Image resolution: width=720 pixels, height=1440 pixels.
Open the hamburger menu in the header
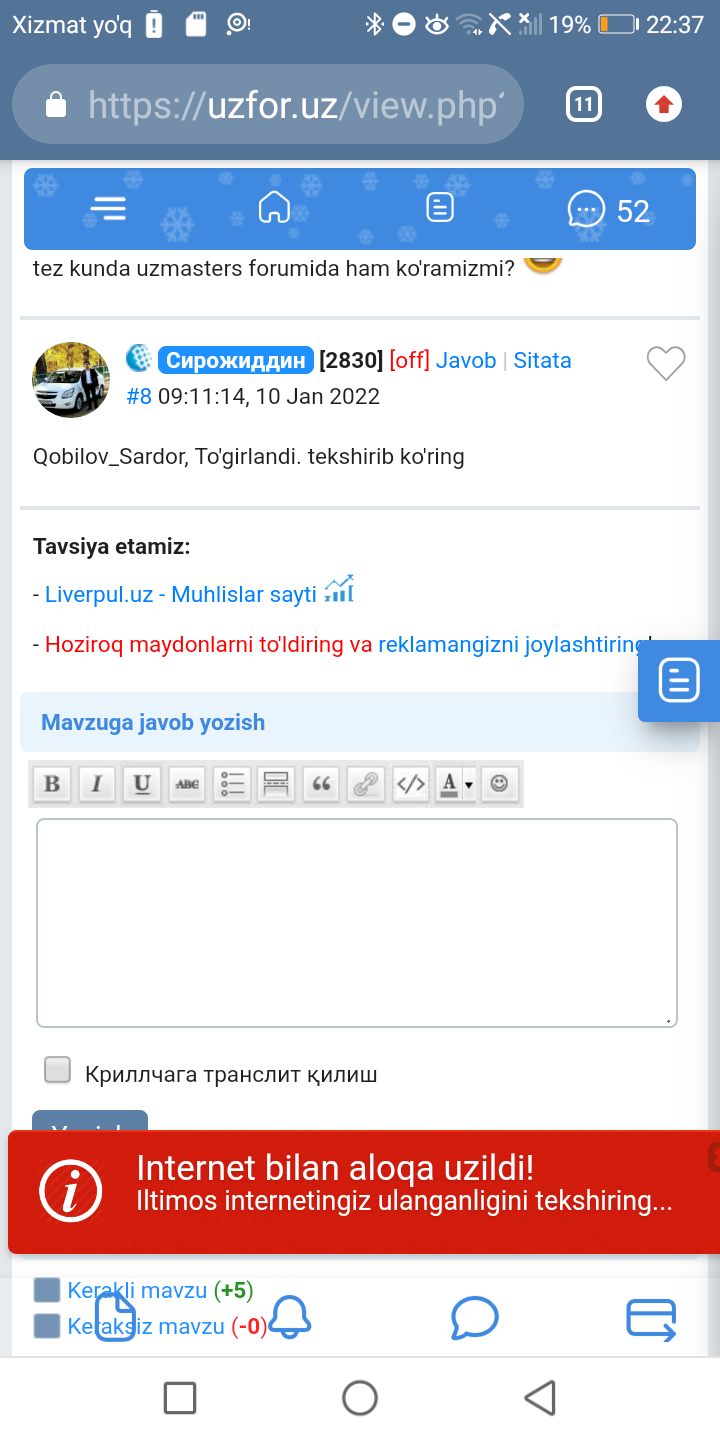tap(108, 208)
